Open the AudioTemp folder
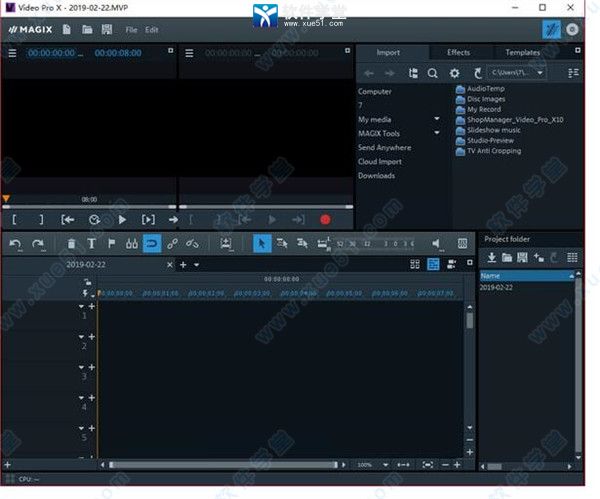This screenshot has height=499, width=600. pos(481,89)
